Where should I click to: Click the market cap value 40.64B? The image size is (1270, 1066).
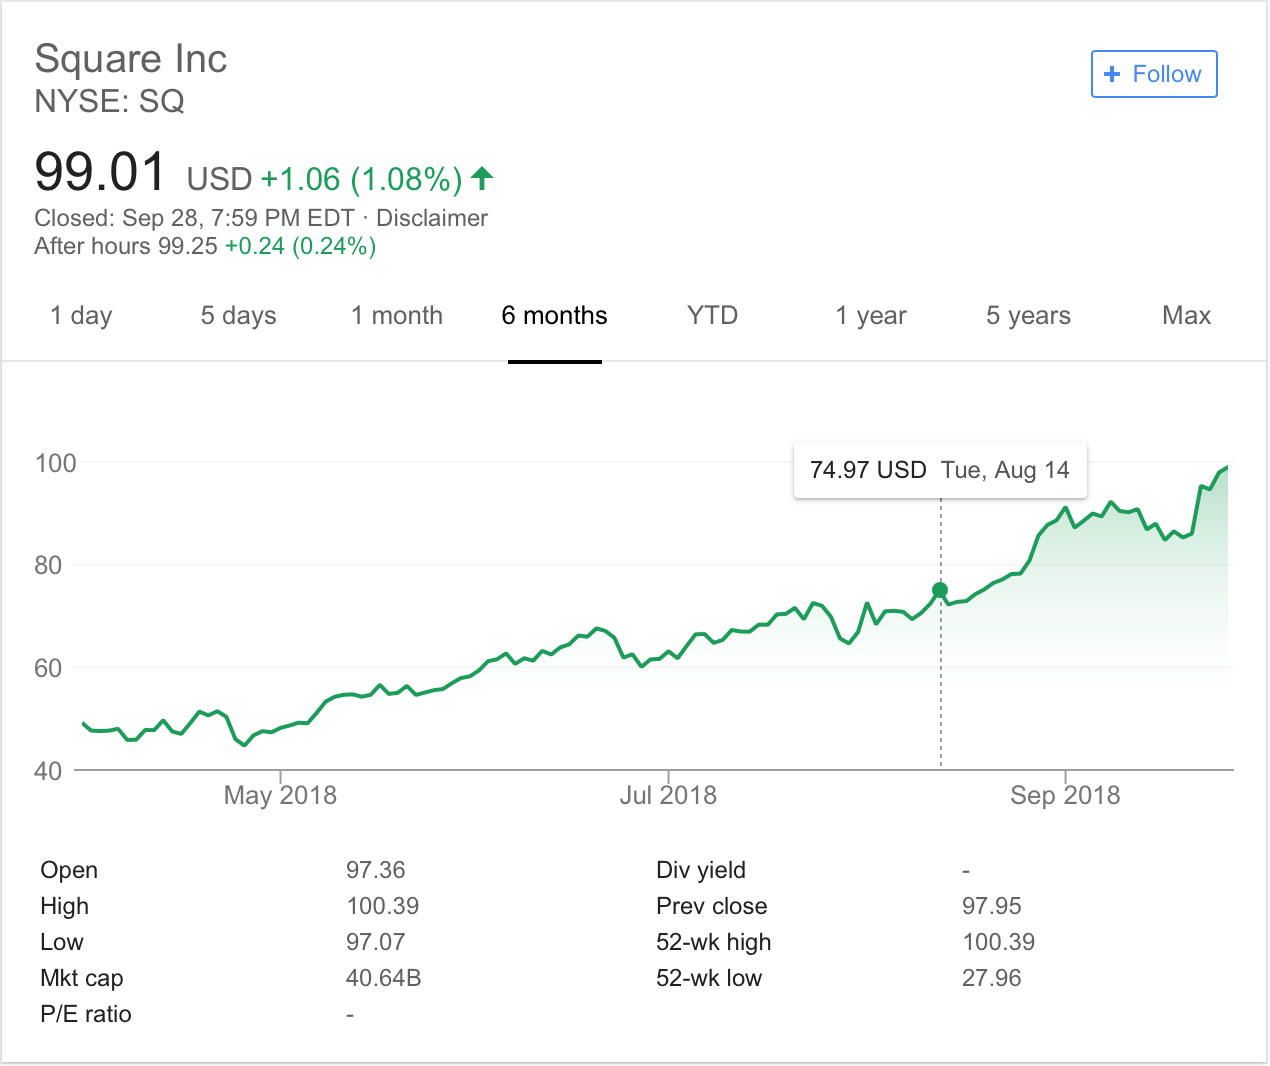(x=384, y=978)
